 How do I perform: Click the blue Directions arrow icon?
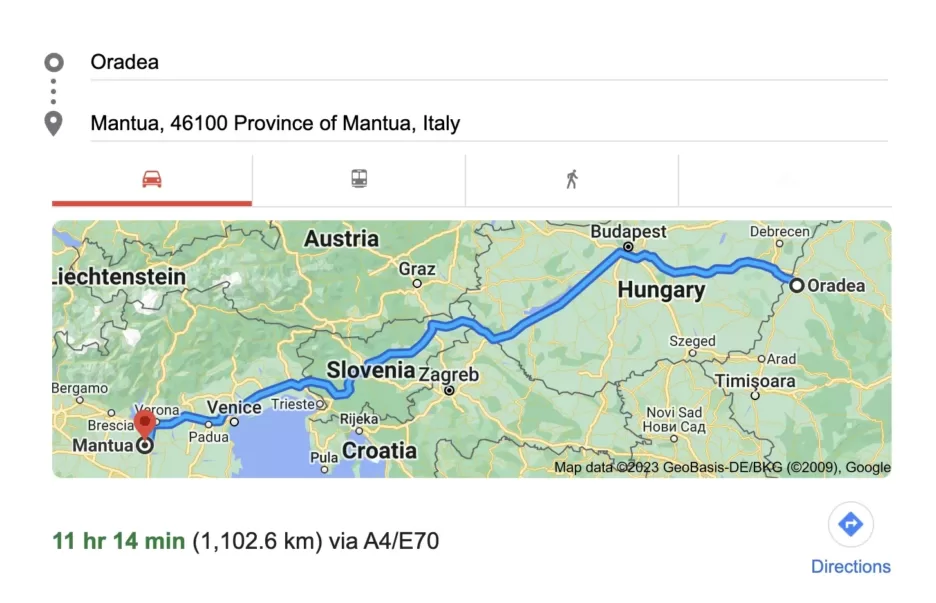[x=850, y=525]
